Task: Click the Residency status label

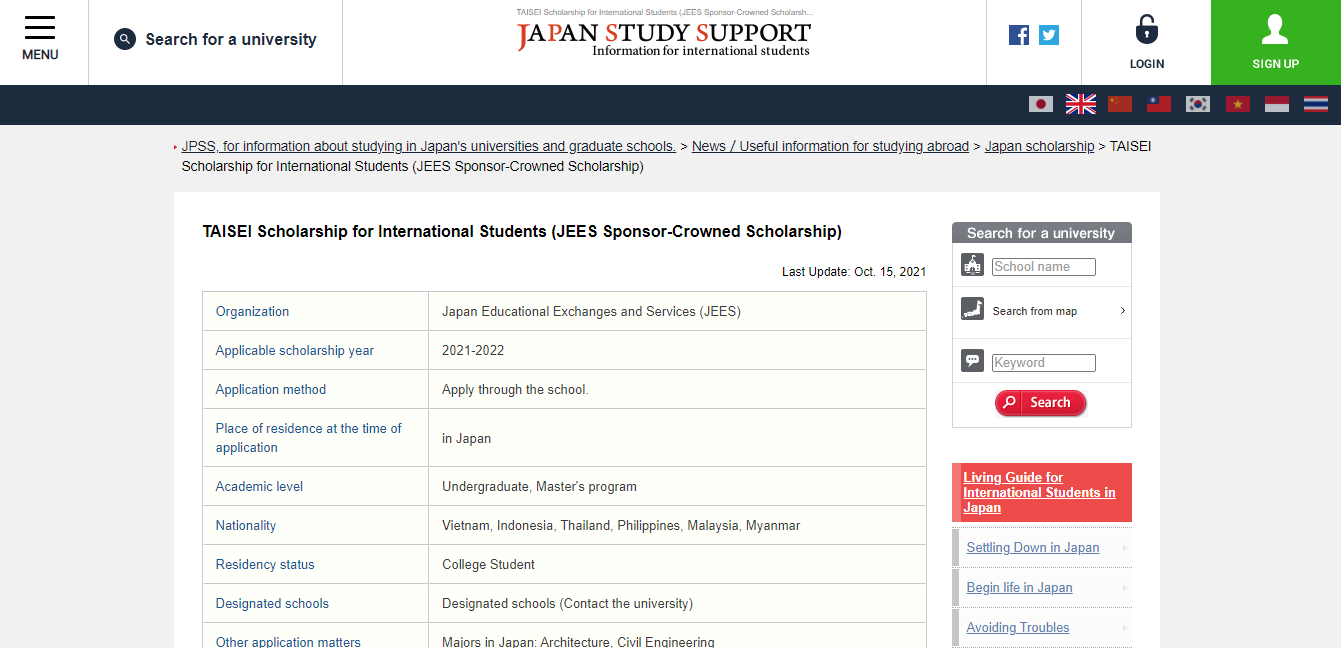Action: pyautogui.click(x=265, y=565)
